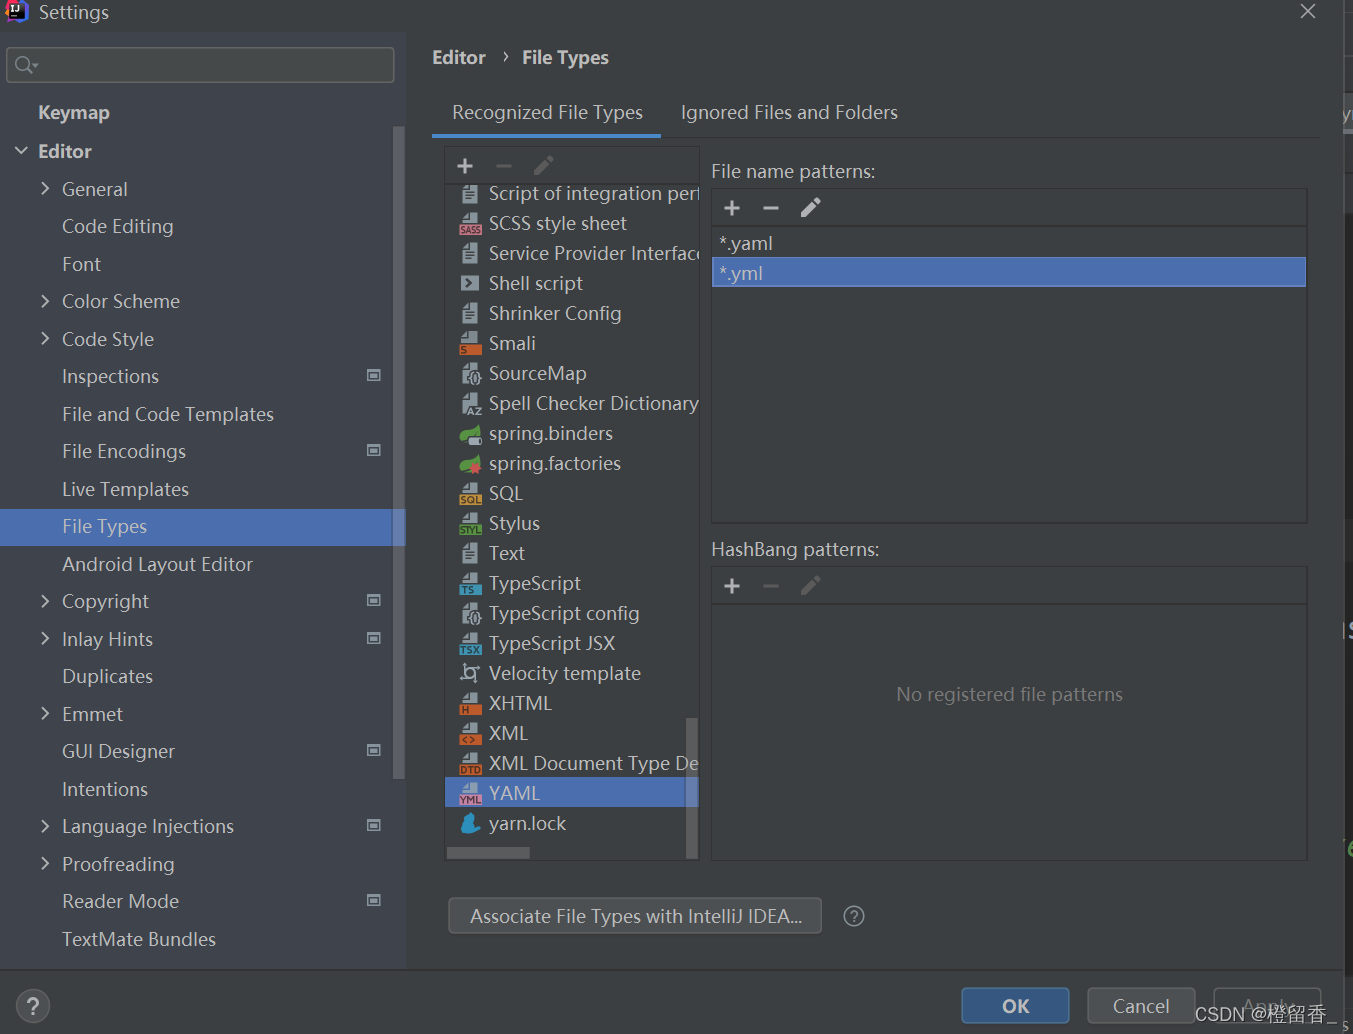1353x1034 pixels.
Task: Open File and Code Templates settings
Action: click(168, 414)
